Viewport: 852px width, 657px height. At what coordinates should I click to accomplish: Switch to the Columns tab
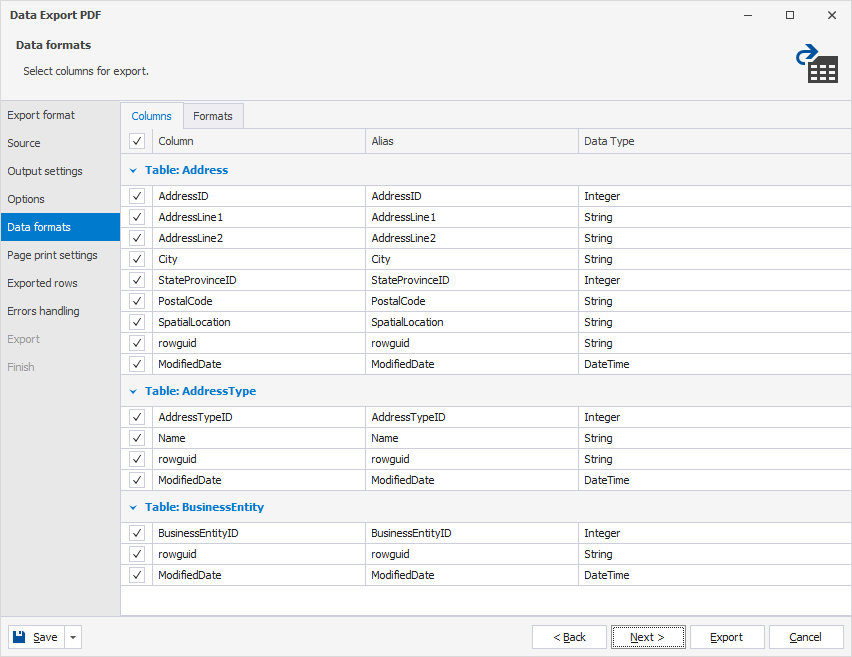(152, 116)
